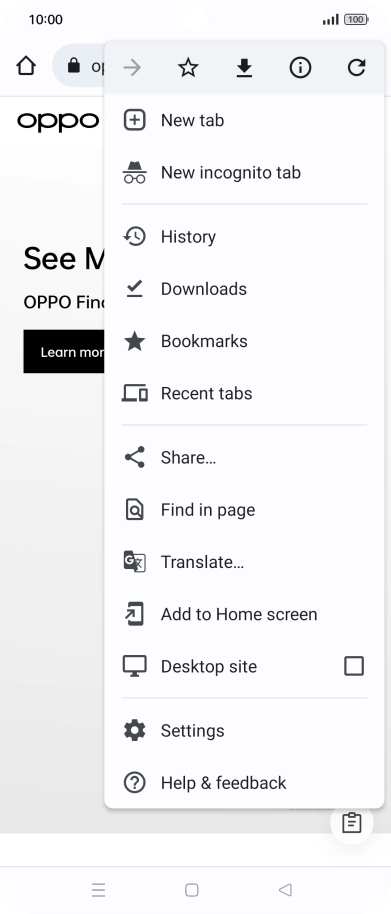
Task: Open the Downloads list
Action: point(244,289)
